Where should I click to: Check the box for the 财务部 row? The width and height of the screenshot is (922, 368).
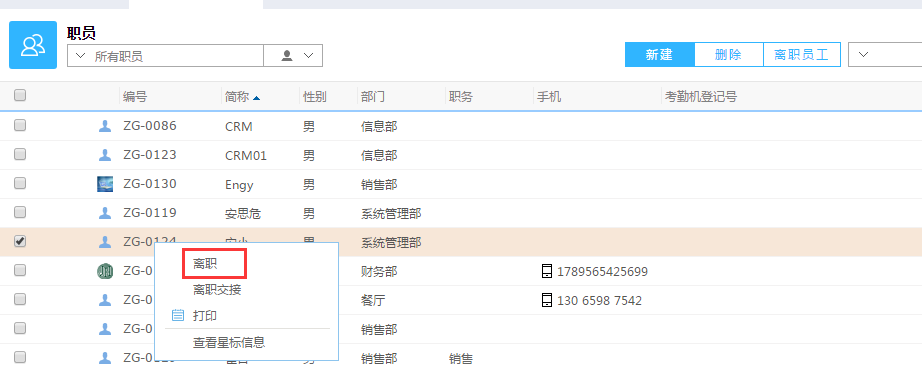click(20, 270)
